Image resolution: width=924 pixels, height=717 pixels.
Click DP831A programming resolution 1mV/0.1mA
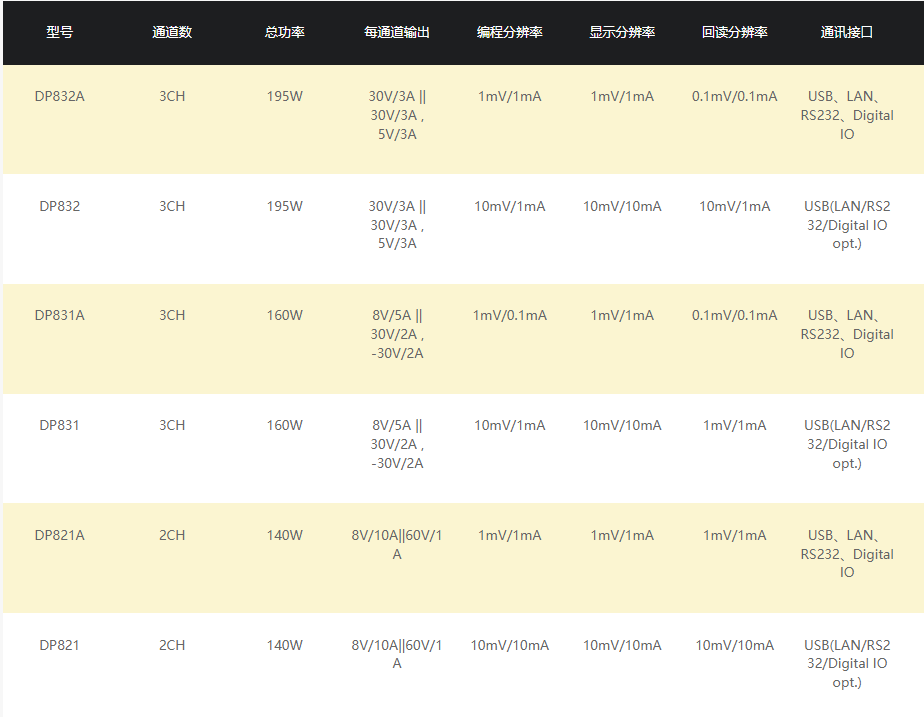tap(510, 315)
